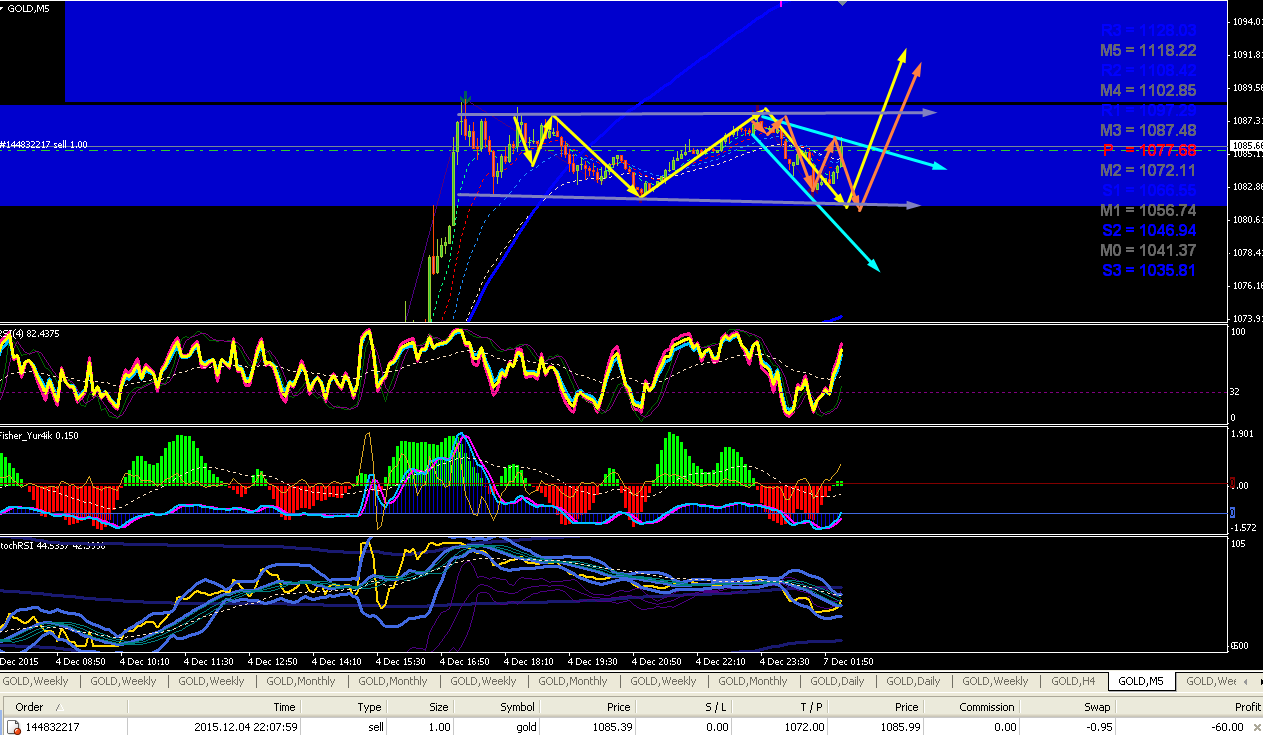
Task: Select the #144832217 sell 1.00 order line label
Action: tap(44, 145)
